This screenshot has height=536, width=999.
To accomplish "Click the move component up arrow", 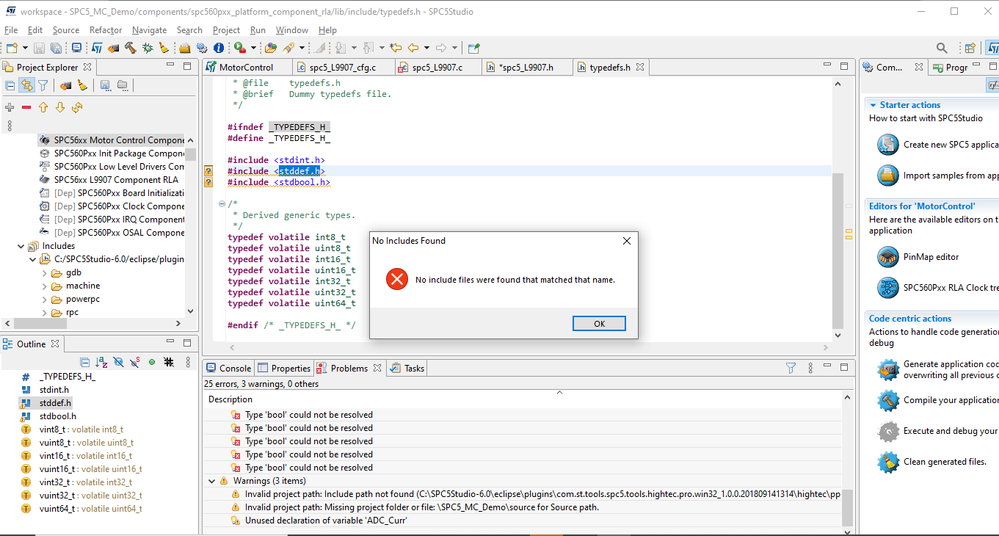I will [x=43, y=108].
